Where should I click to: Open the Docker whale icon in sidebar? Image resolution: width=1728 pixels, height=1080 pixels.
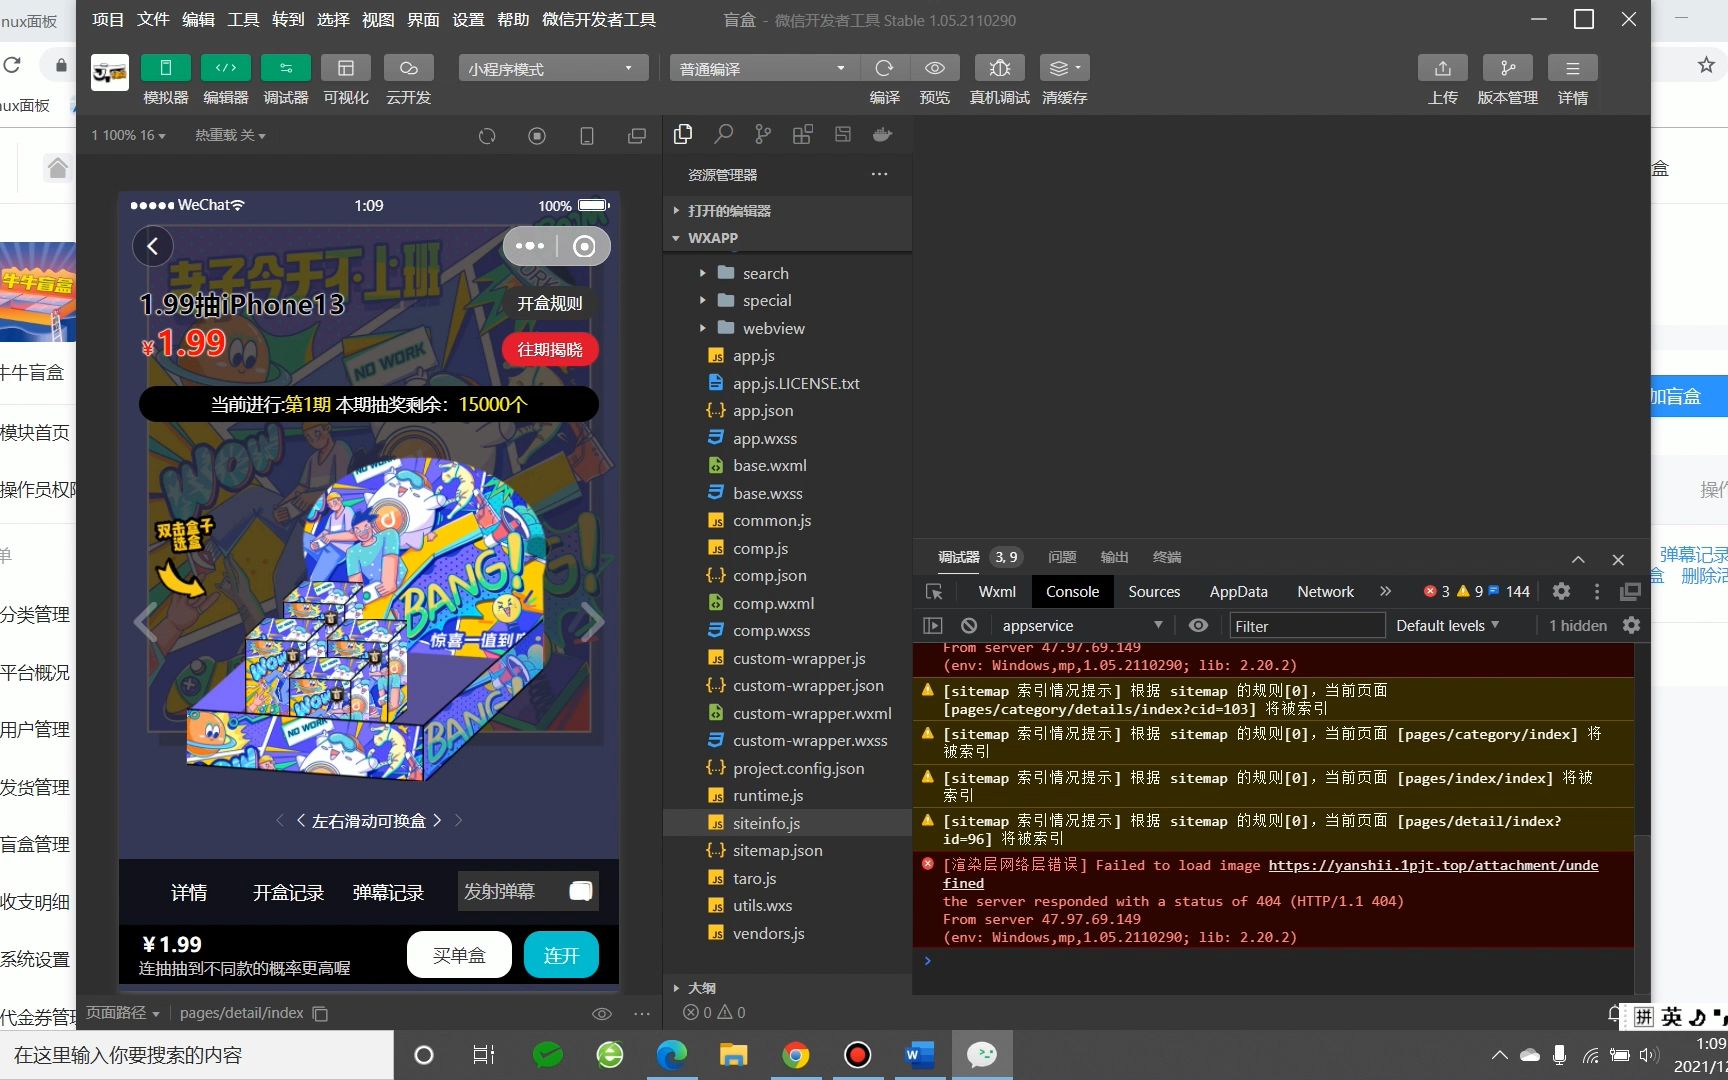coord(882,134)
